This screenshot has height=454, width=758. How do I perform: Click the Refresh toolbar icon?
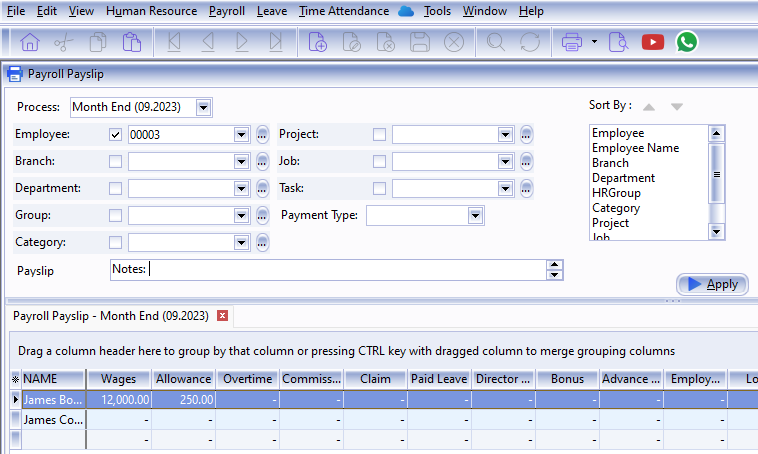[530, 42]
